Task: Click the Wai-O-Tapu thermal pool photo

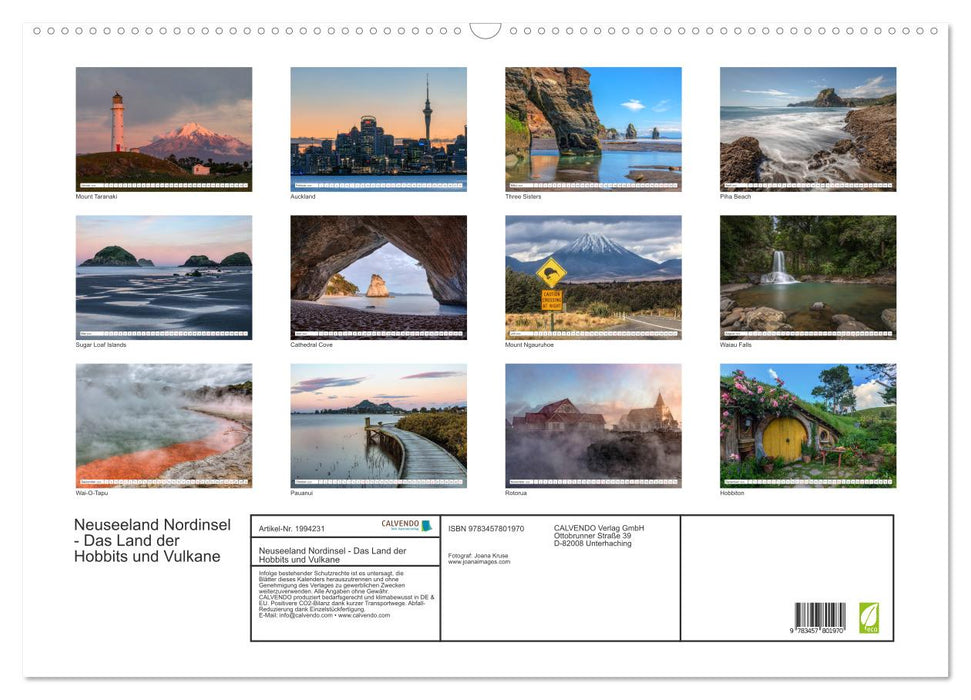Action: (163, 425)
